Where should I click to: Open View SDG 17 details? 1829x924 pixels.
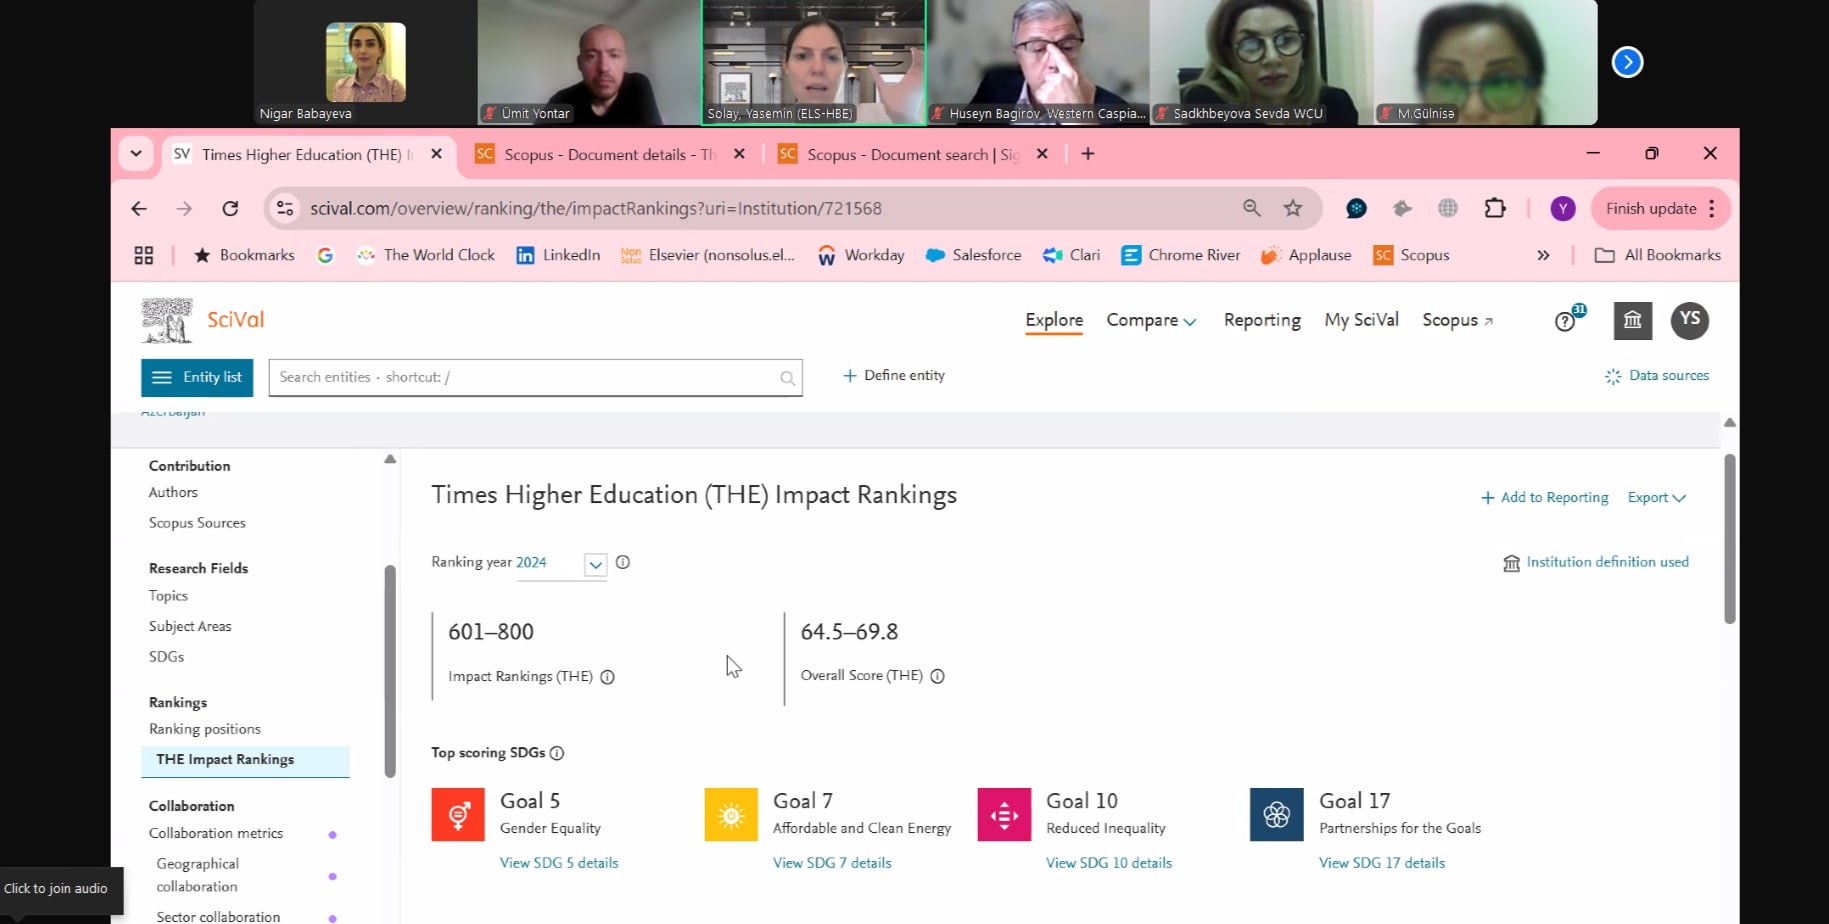(1382, 863)
